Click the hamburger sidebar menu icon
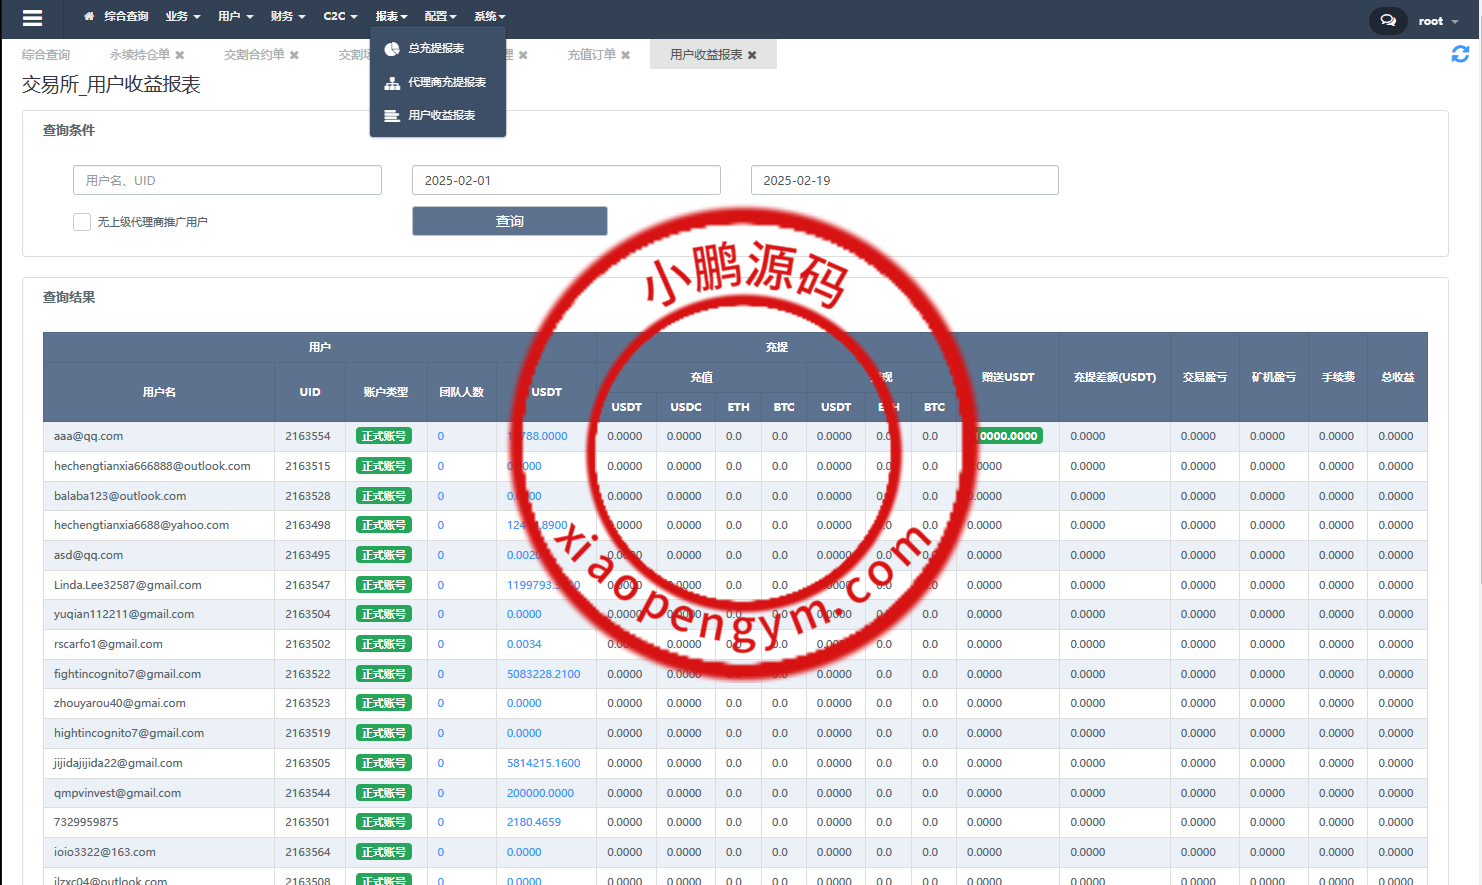The height and width of the screenshot is (885, 1482). click(32, 18)
